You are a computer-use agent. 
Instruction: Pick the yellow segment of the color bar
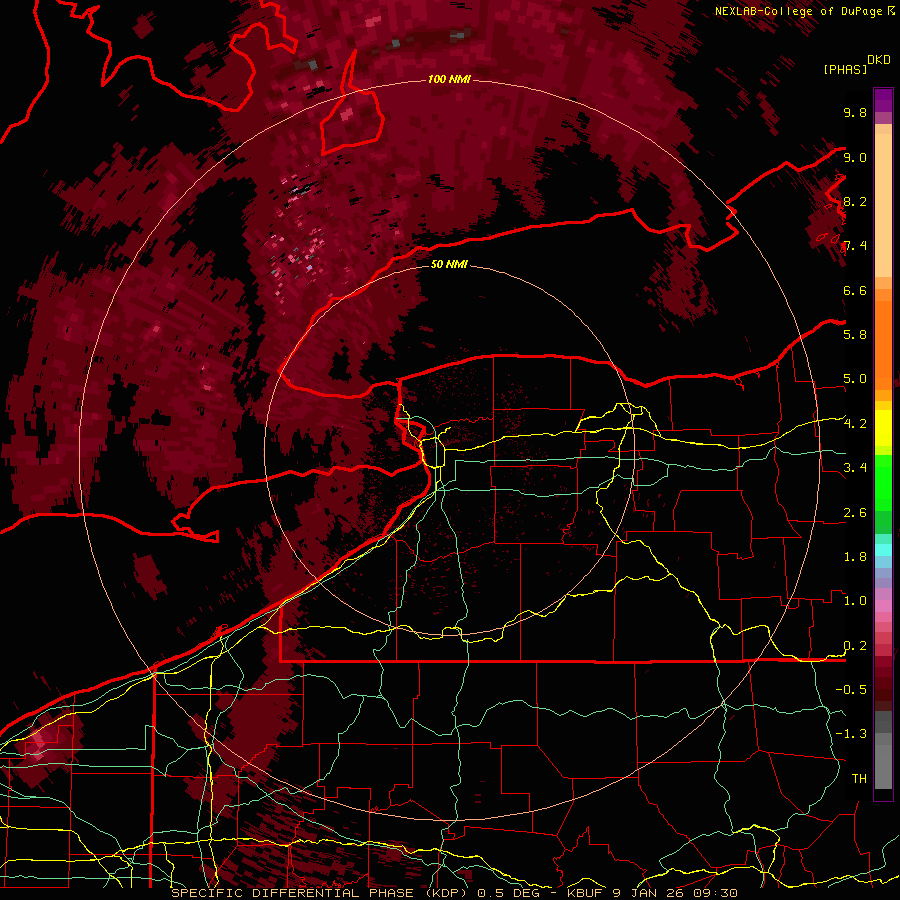[x=883, y=429]
